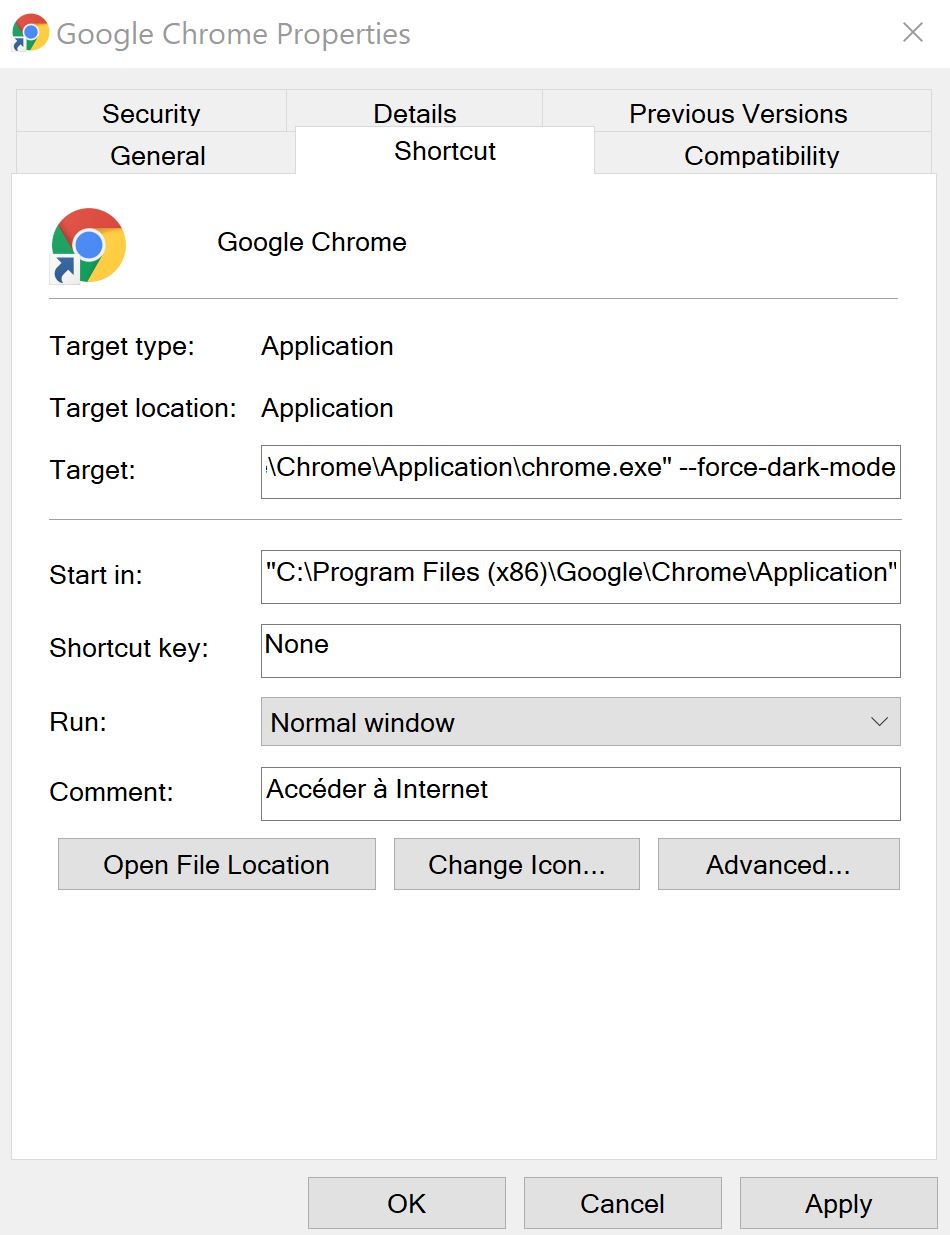The image size is (950, 1235).
Task: Switch to the Compatibility tab
Action: [761, 155]
